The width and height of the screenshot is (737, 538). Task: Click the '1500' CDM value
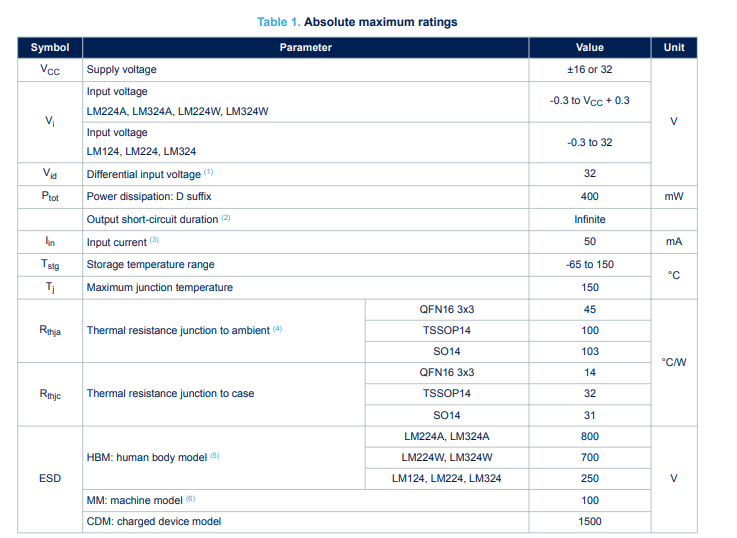pyautogui.click(x=590, y=522)
